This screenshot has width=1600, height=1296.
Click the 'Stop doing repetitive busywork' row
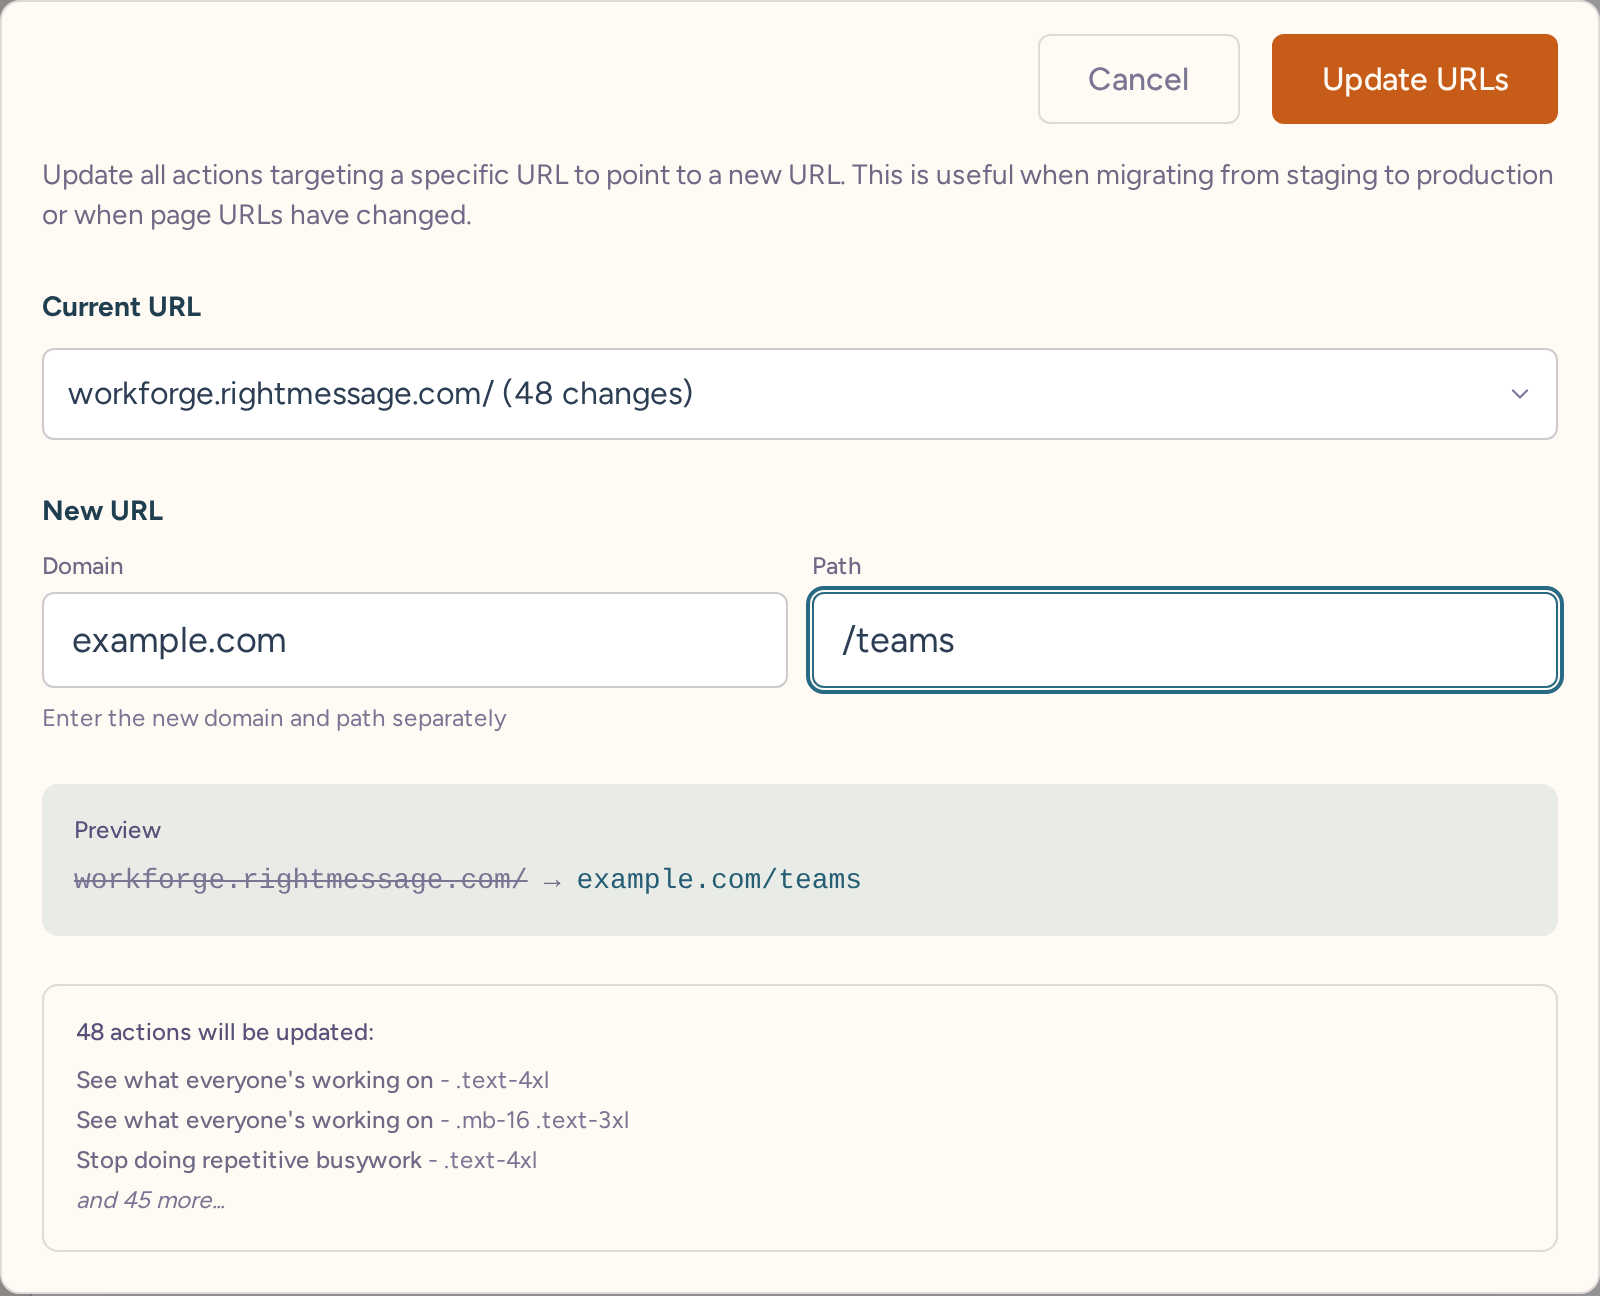307,1160
